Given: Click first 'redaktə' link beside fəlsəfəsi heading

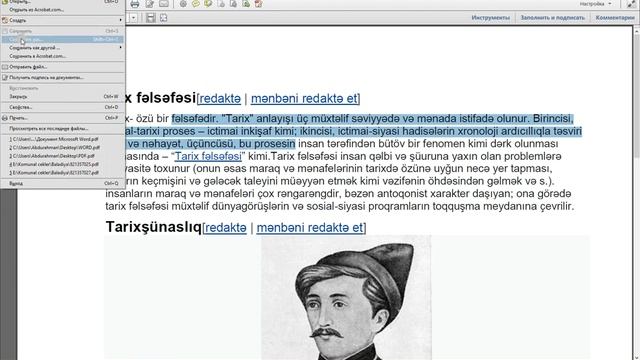Looking at the screenshot, I should pos(220,99).
